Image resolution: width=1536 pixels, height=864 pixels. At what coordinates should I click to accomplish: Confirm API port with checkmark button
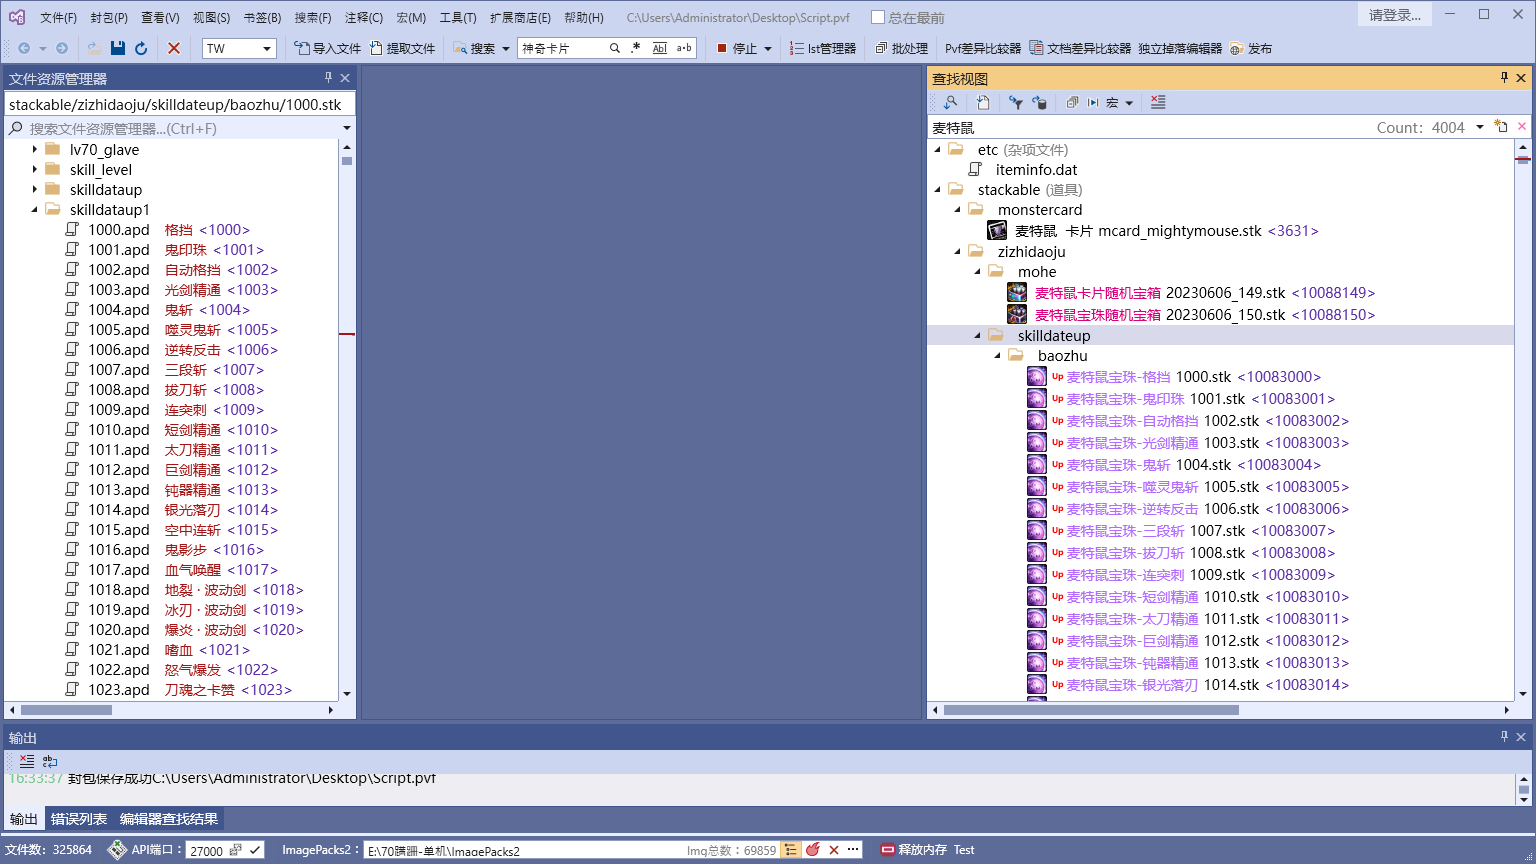pos(256,850)
